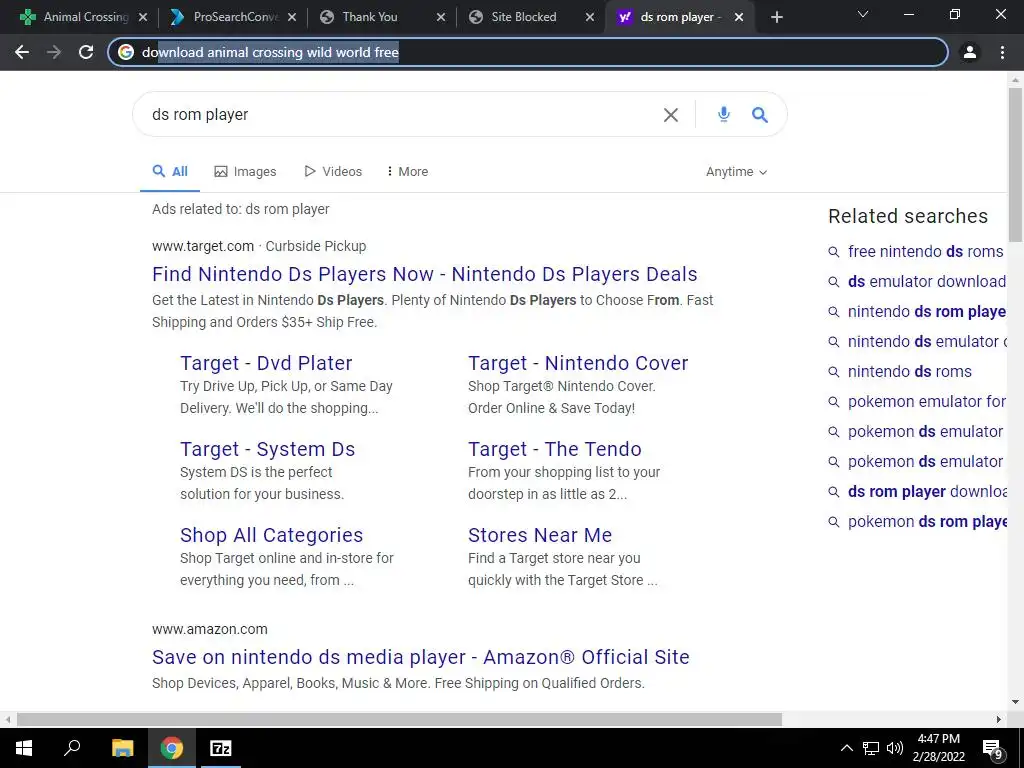Open network status tray icon
1024x768 pixels.
(x=871, y=748)
